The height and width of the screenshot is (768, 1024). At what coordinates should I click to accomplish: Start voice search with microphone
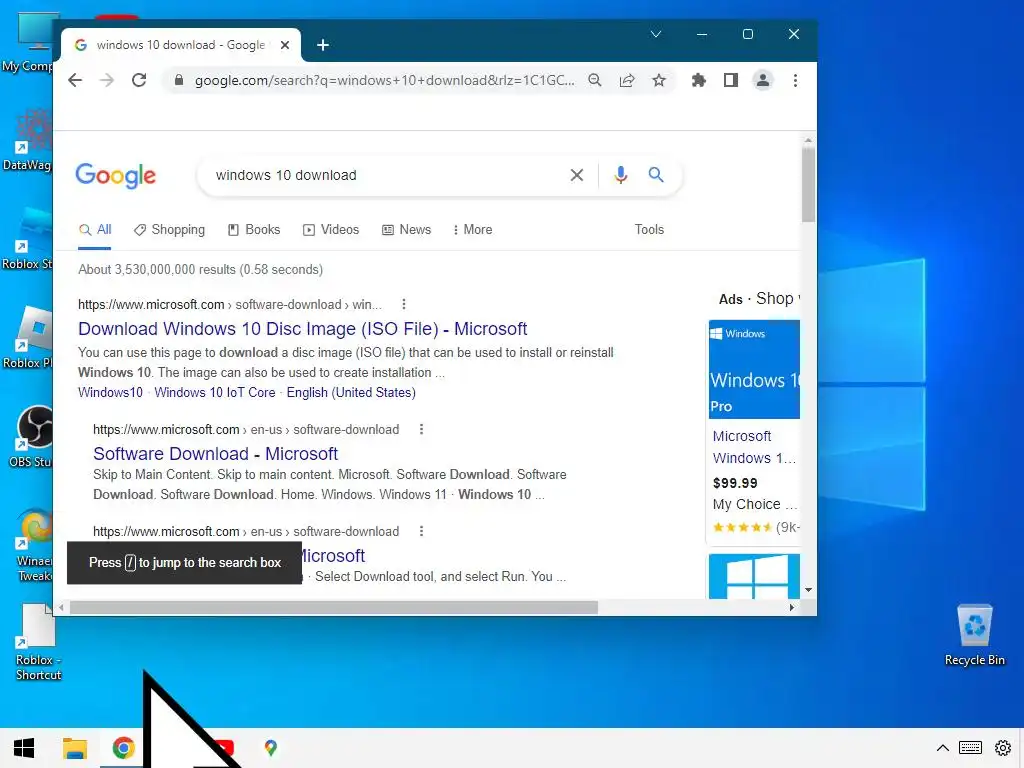[x=620, y=175]
